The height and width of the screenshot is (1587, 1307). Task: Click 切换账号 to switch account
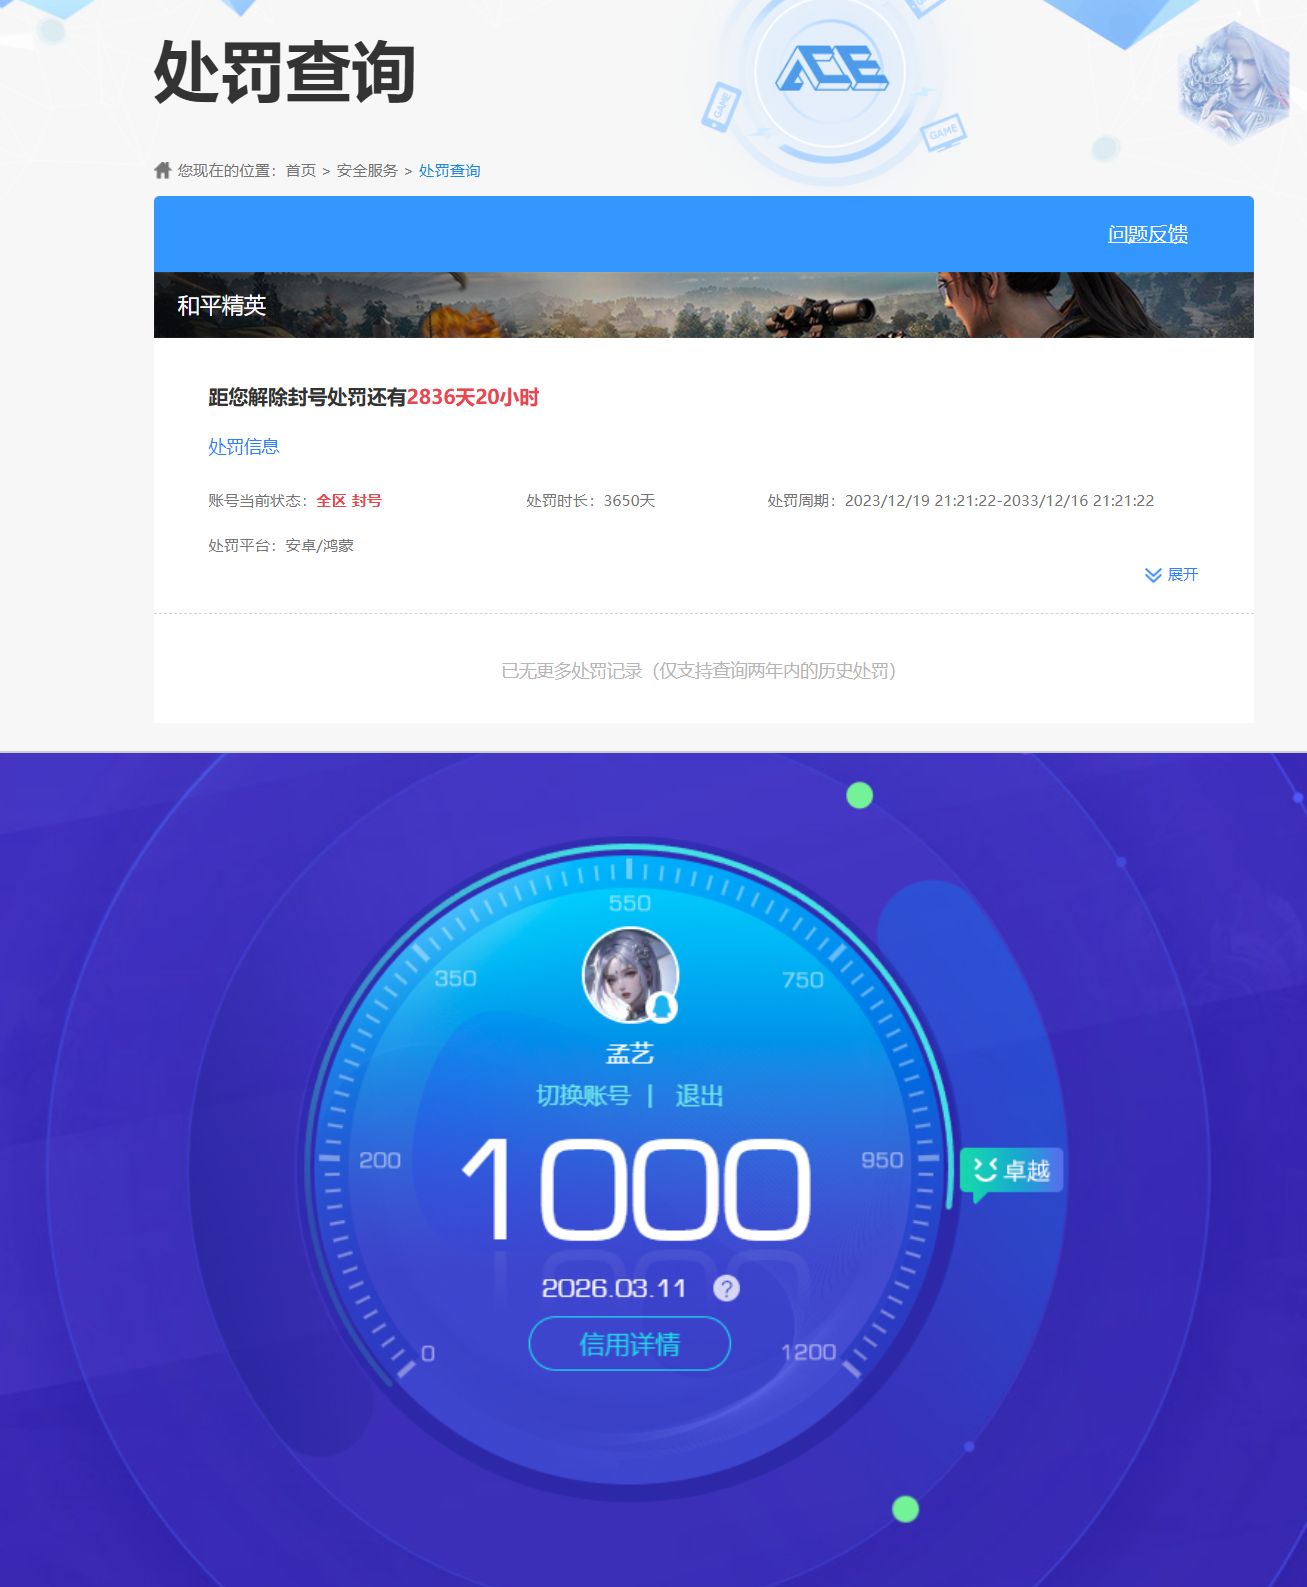click(583, 1096)
